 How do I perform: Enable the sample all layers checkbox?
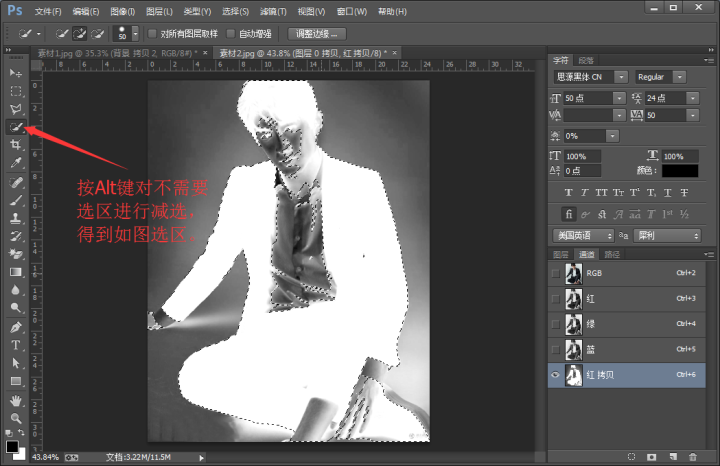[x=152, y=33]
